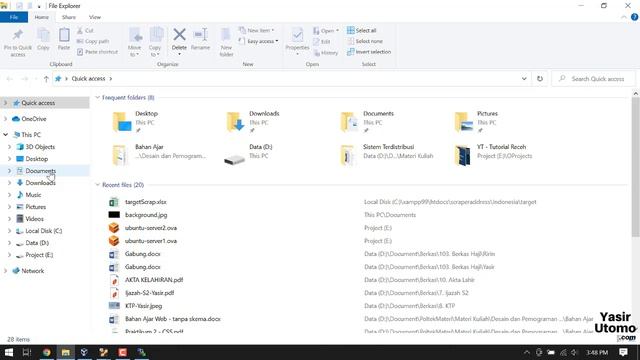Open the Action Center notification icon

point(623,352)
